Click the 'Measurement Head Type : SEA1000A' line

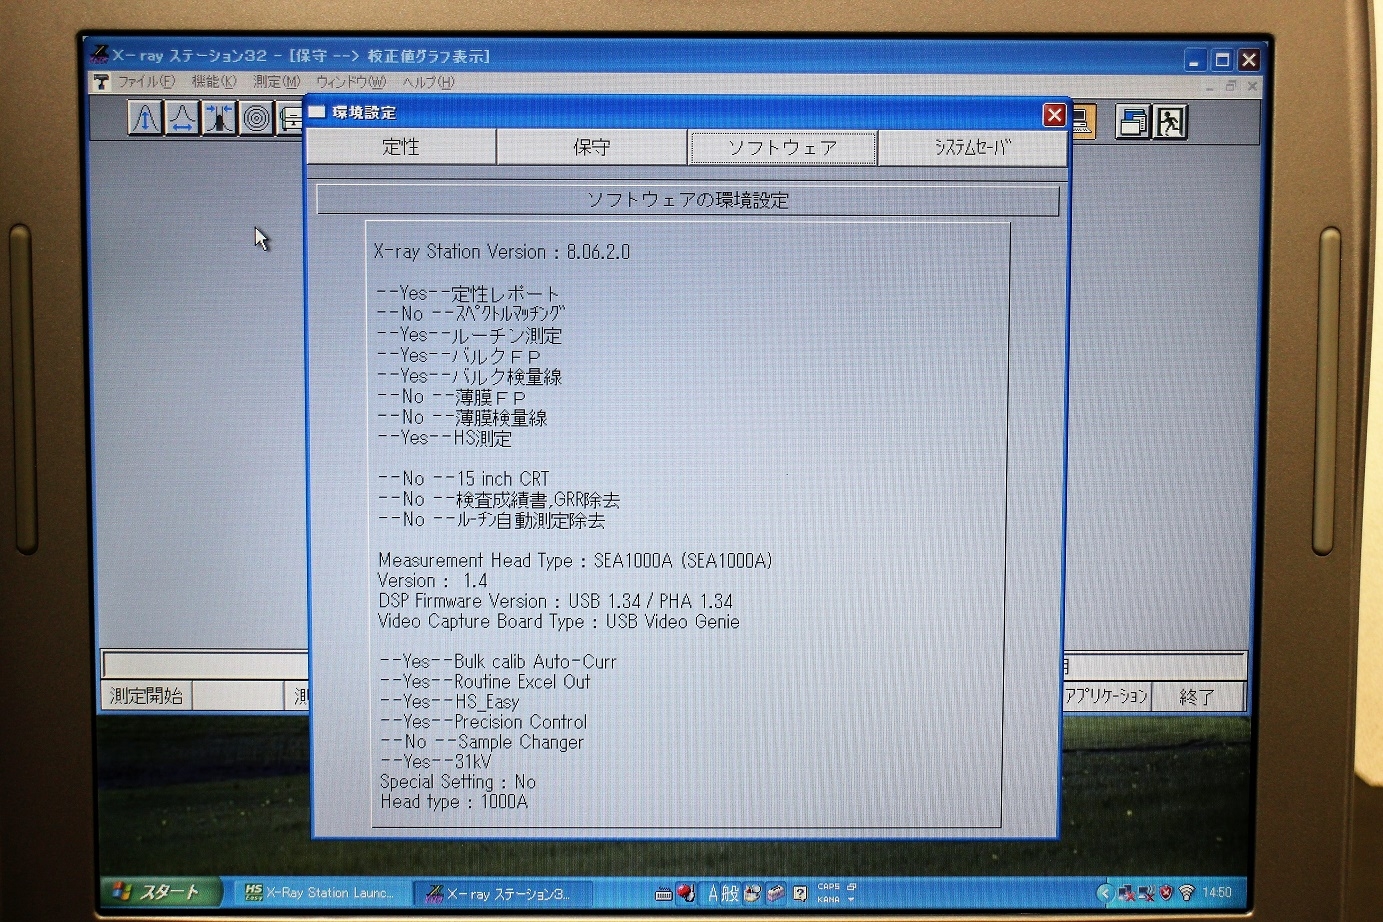coord(575,561)
